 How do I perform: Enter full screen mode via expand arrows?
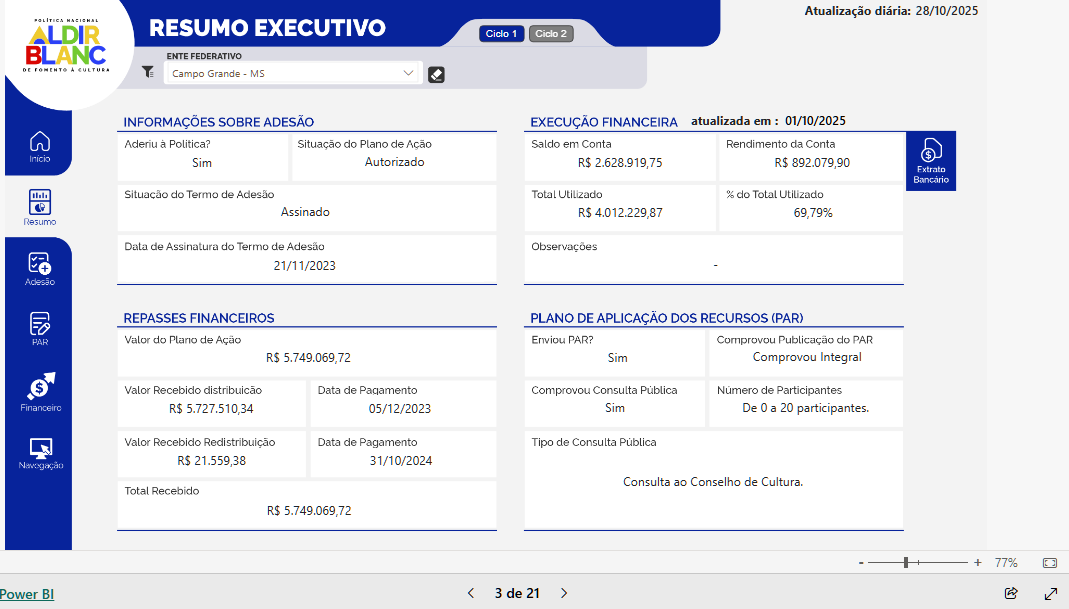[1051, 593]
